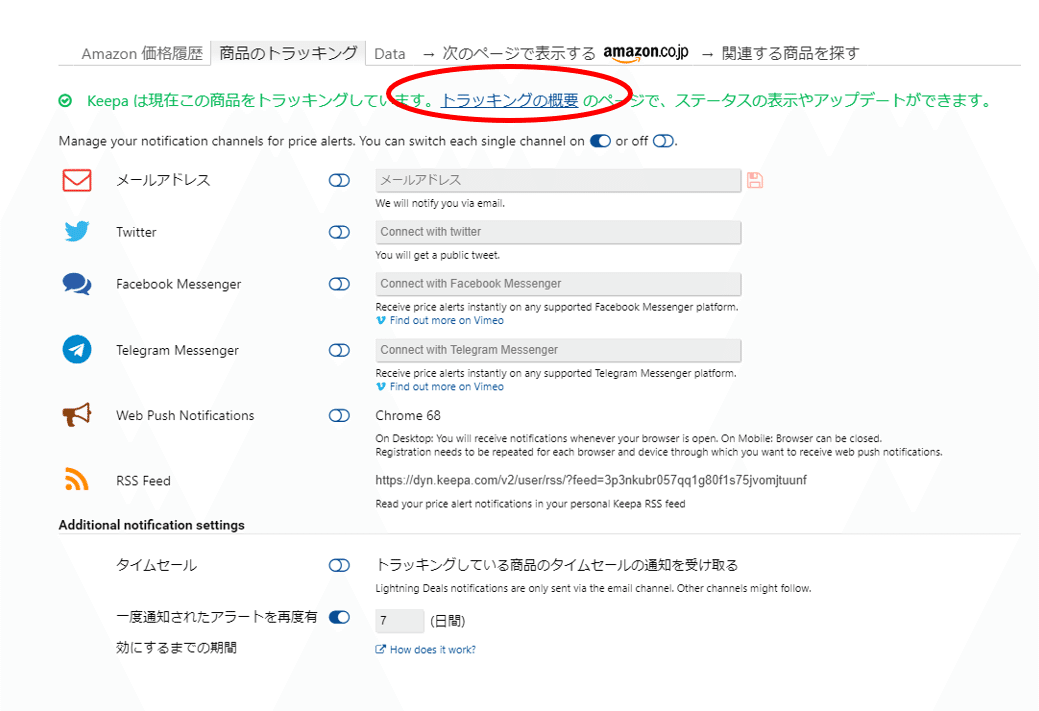
Task: Click the Vimeo icon under Facebook Messenger
Action: click(x=380, y=321)
